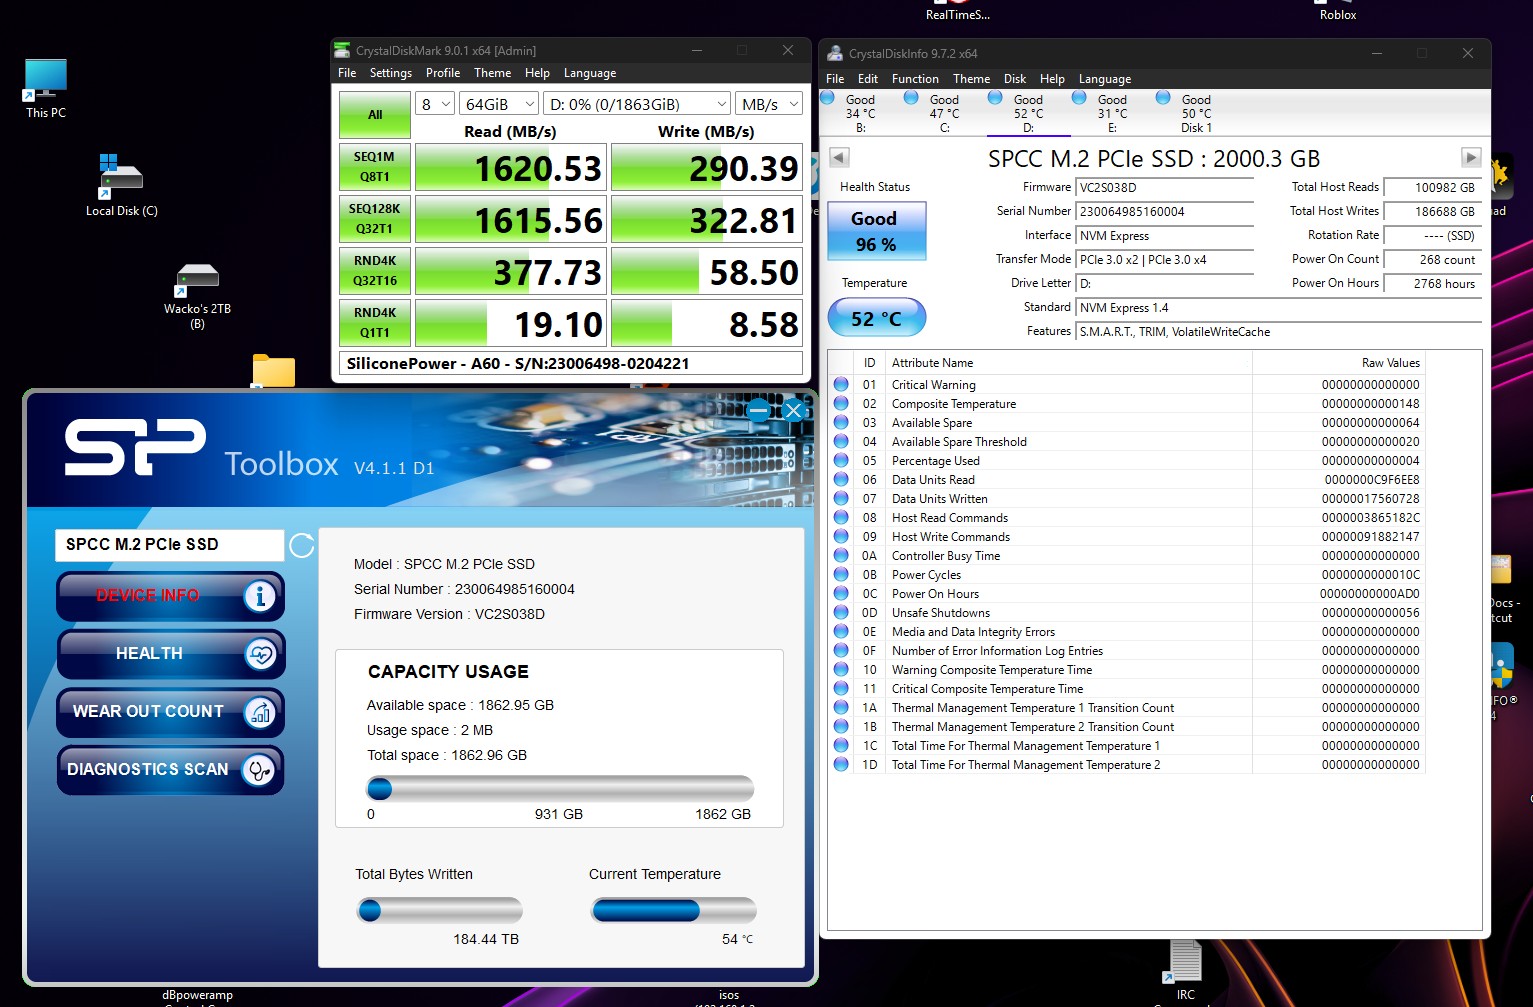Screen dimensions: 1533x1007
Task: Click the CrystalDiskMark comment text field
Action: 570,364
